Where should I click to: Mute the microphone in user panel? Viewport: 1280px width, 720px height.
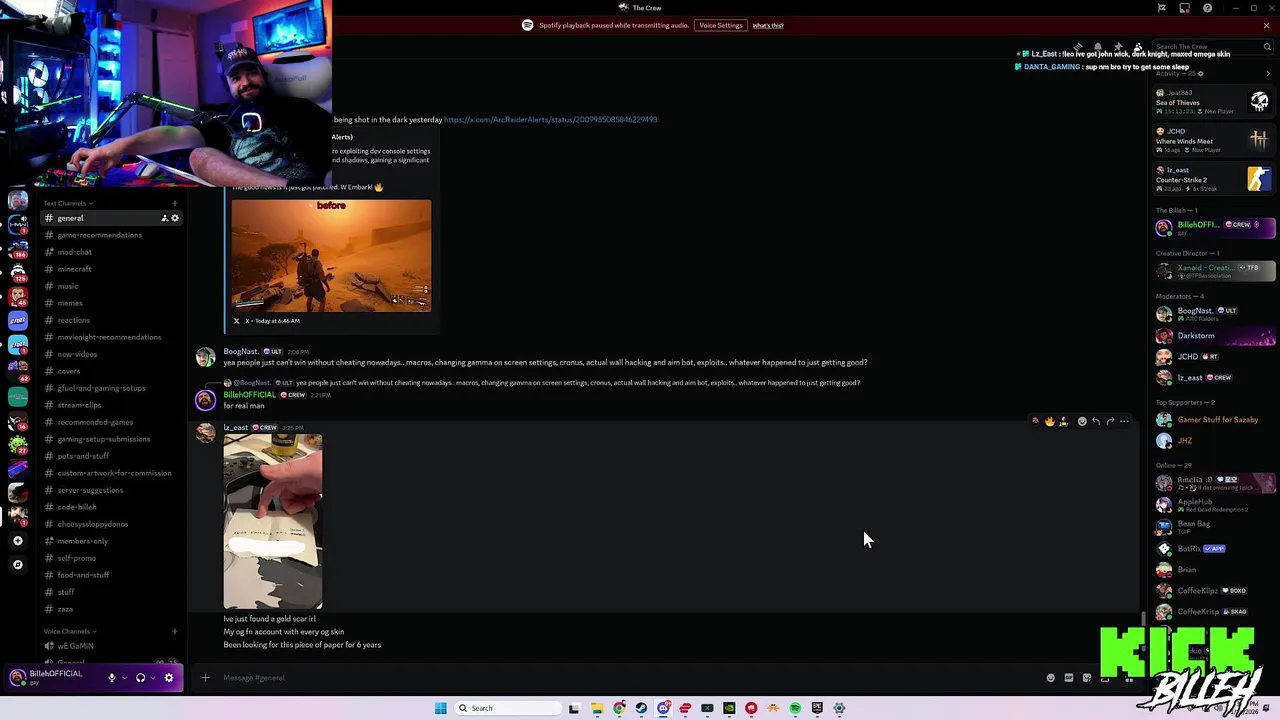coord(112,678)
